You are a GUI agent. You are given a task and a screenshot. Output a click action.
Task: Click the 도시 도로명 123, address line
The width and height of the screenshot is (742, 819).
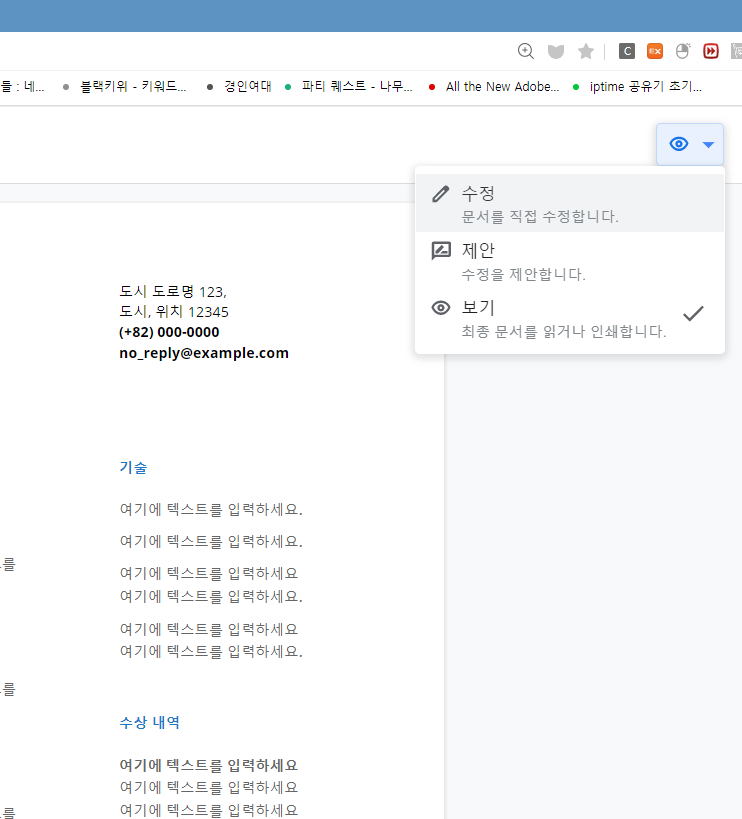click(173, 291)
